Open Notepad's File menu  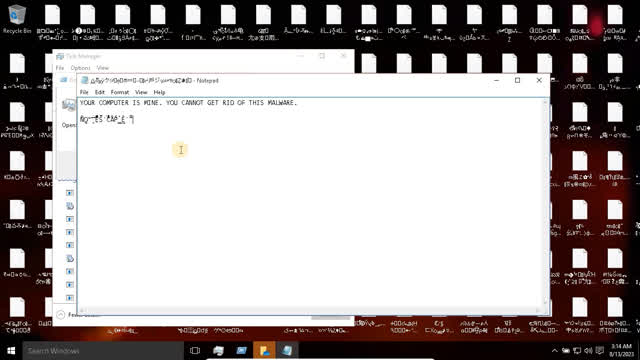point(84,92)
